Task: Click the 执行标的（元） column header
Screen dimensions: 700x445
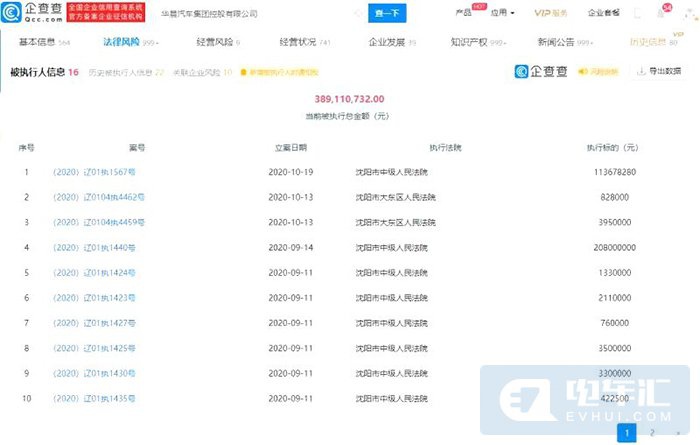Action: pos(612,147)
